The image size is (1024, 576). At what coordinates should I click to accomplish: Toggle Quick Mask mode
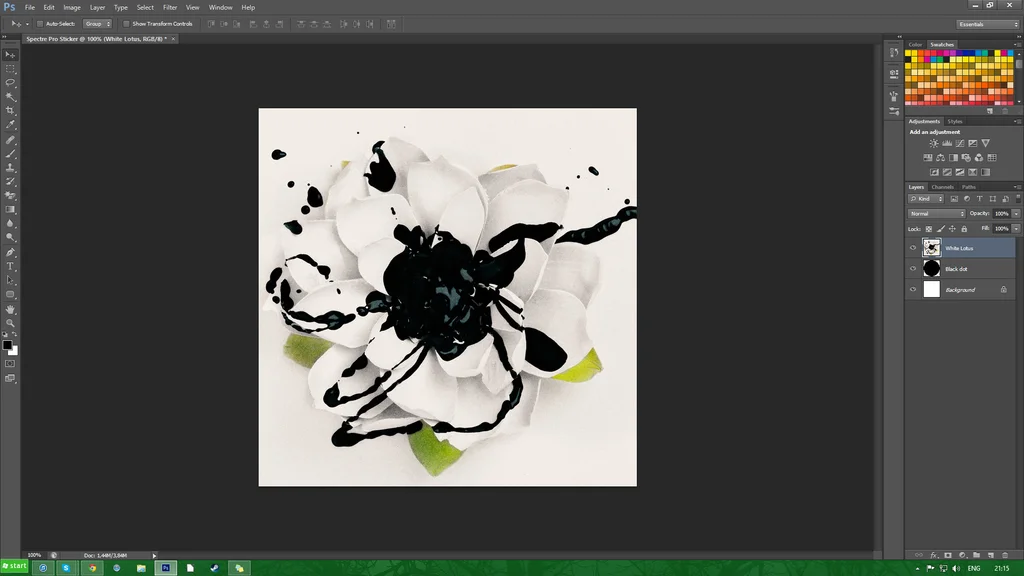10,364
